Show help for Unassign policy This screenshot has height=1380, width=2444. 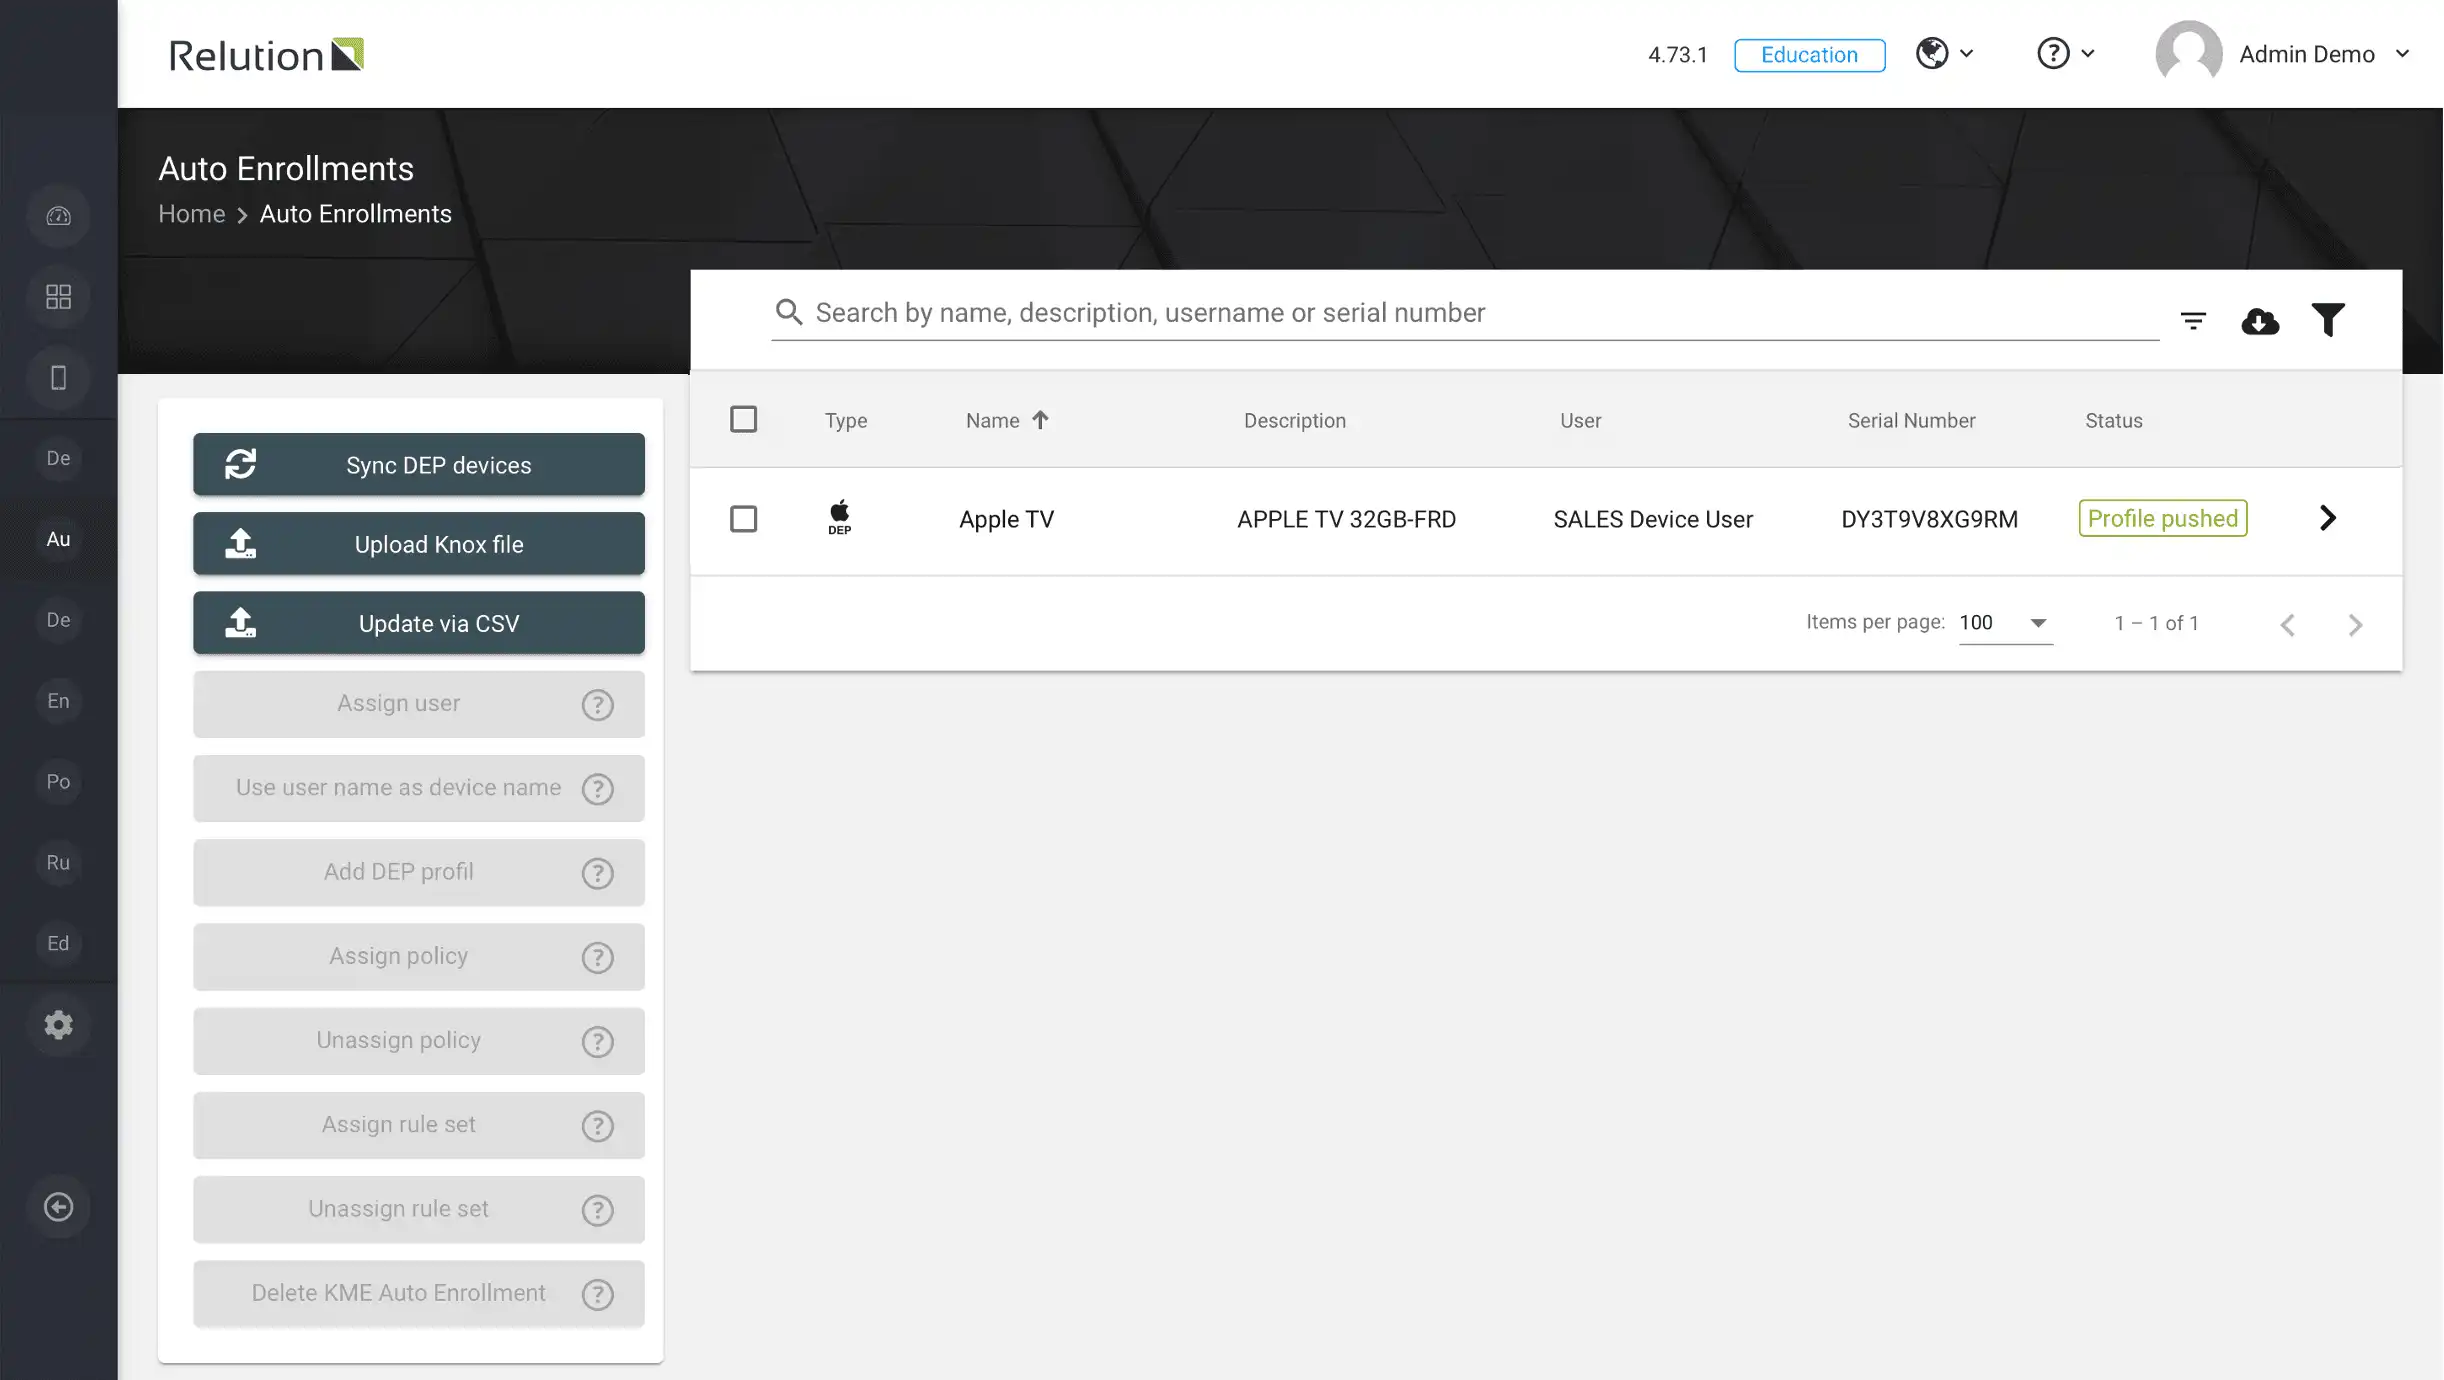pos(597,1042)
